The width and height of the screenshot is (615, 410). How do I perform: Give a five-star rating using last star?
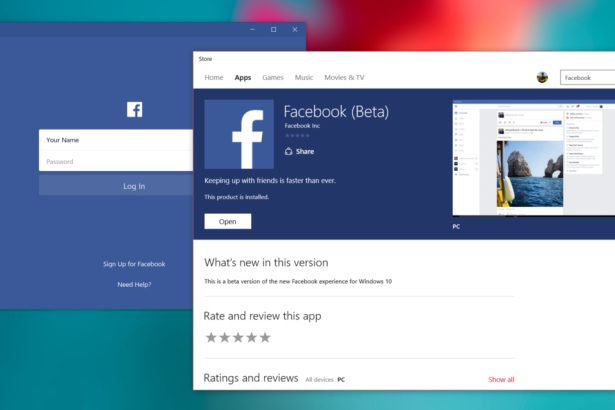tap(265, 338)
